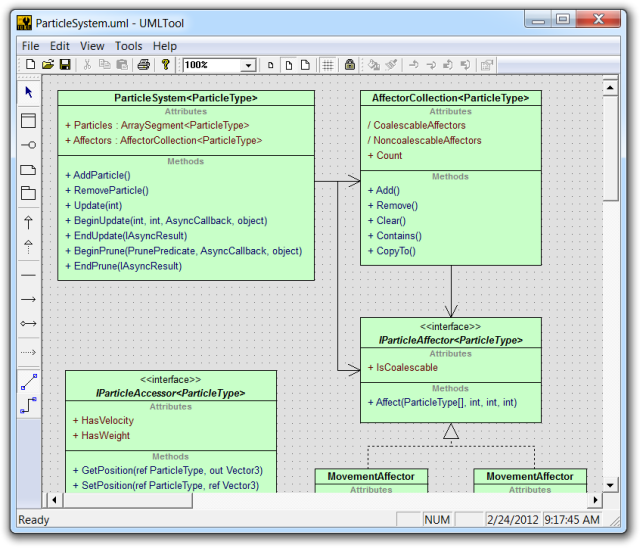
Task: Click the ParticleSystem<ParticleType> class title
Action: (186, 98)
